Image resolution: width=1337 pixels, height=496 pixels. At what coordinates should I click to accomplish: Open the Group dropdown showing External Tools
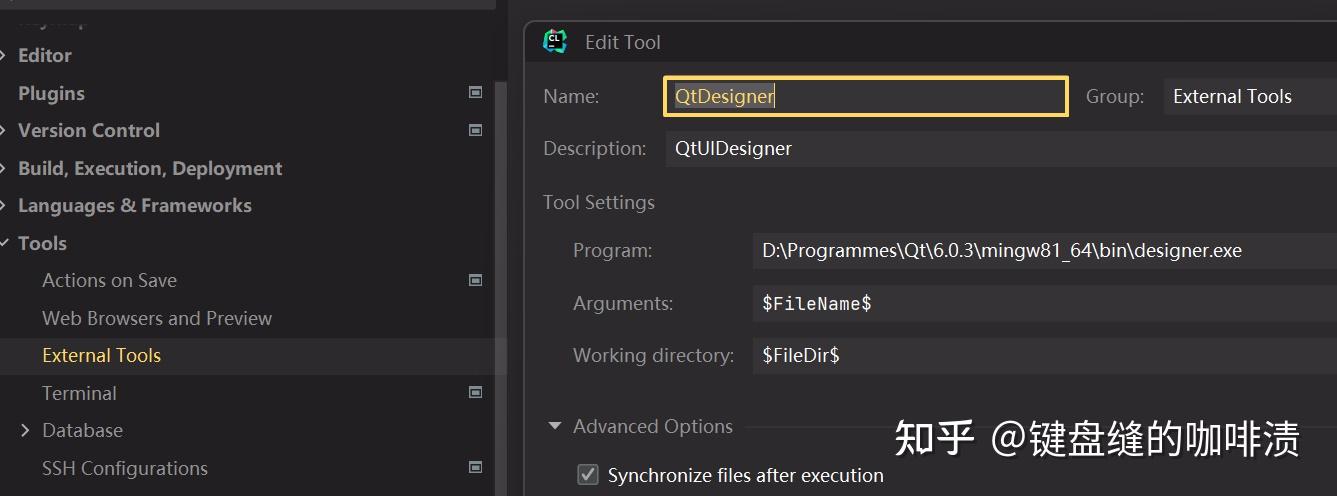1250,97
